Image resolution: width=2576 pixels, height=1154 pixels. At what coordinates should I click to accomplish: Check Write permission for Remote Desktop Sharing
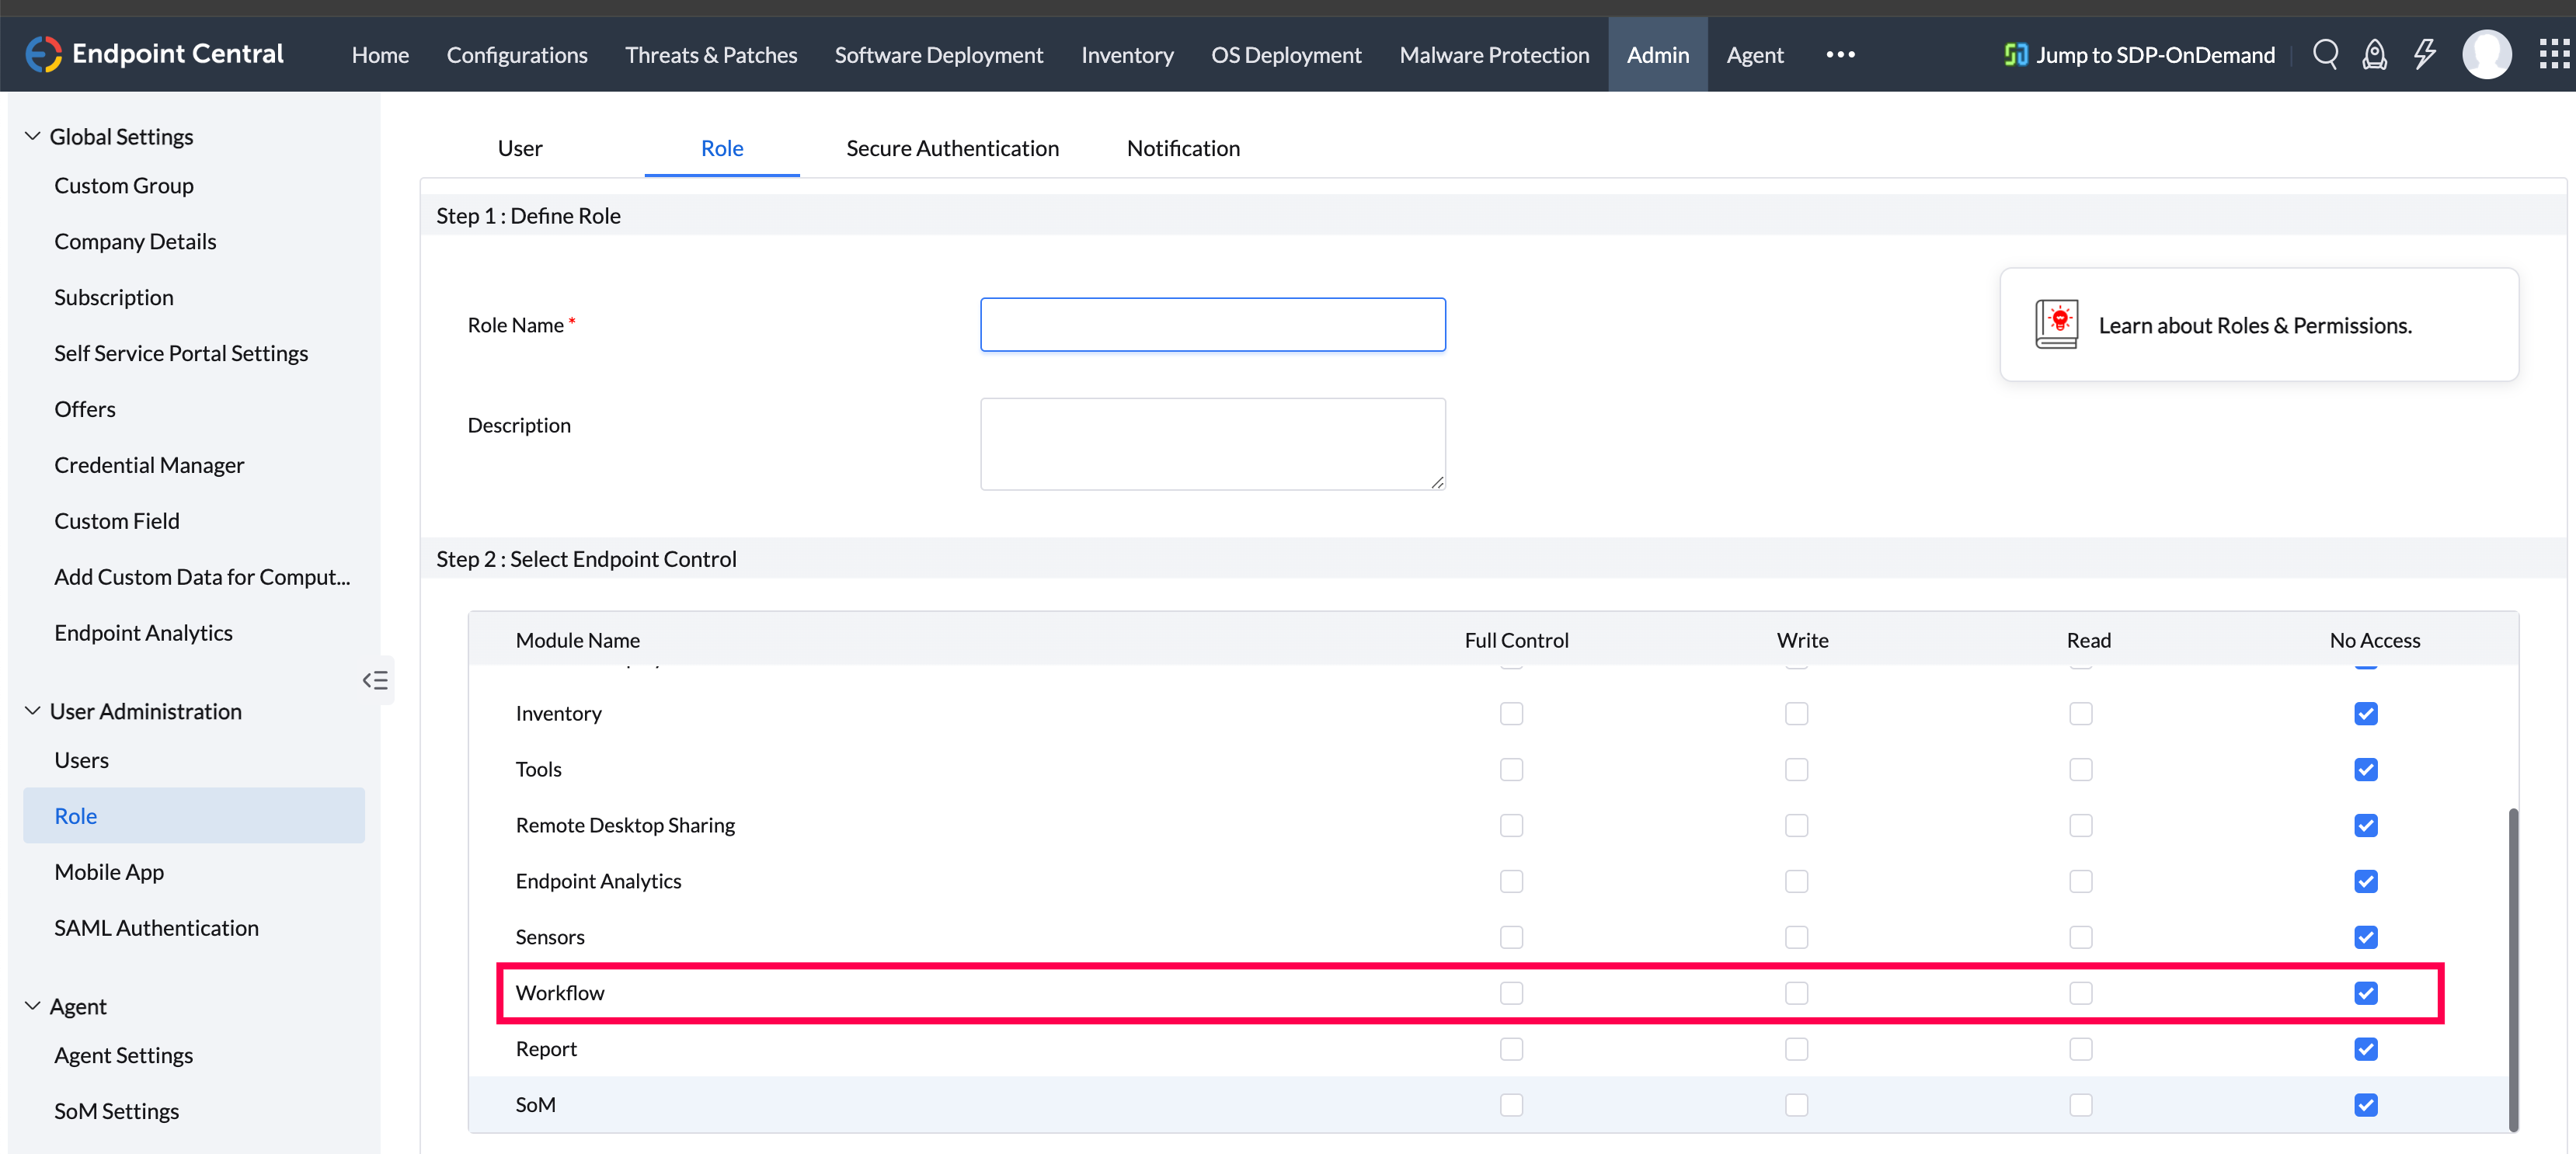pos(1796,825)
